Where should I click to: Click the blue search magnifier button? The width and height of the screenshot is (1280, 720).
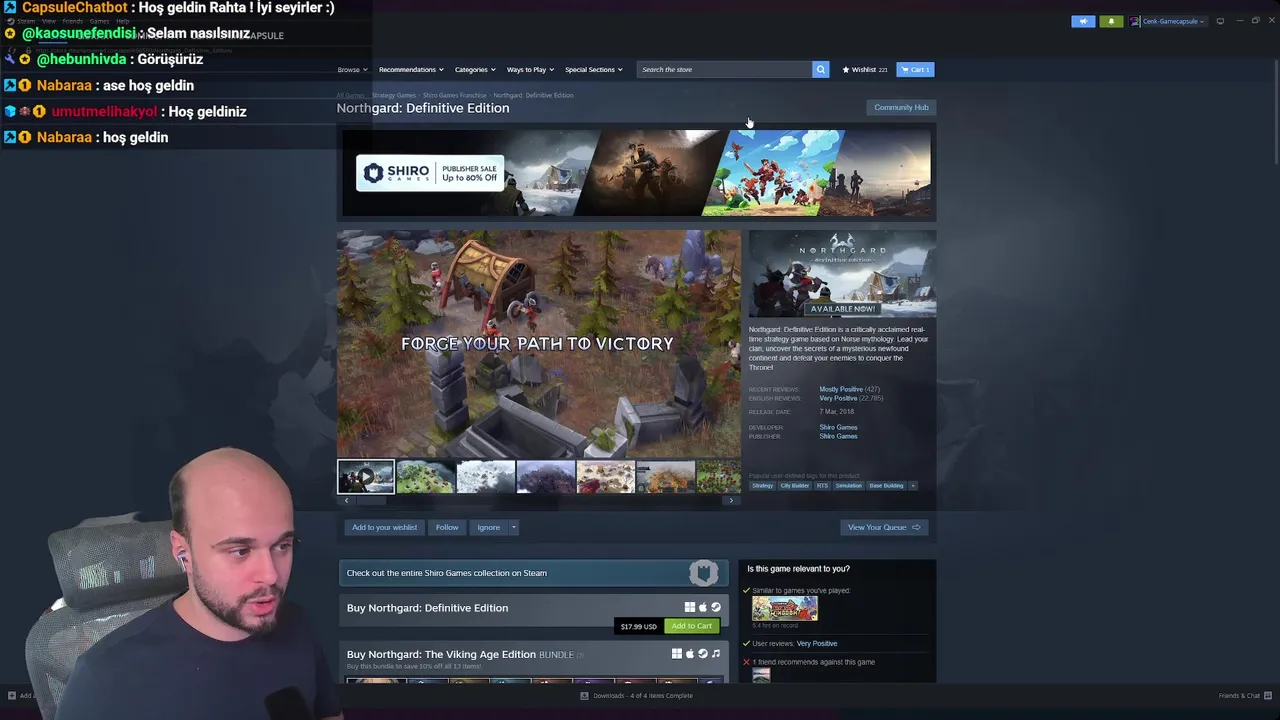[x=820, y=69]
